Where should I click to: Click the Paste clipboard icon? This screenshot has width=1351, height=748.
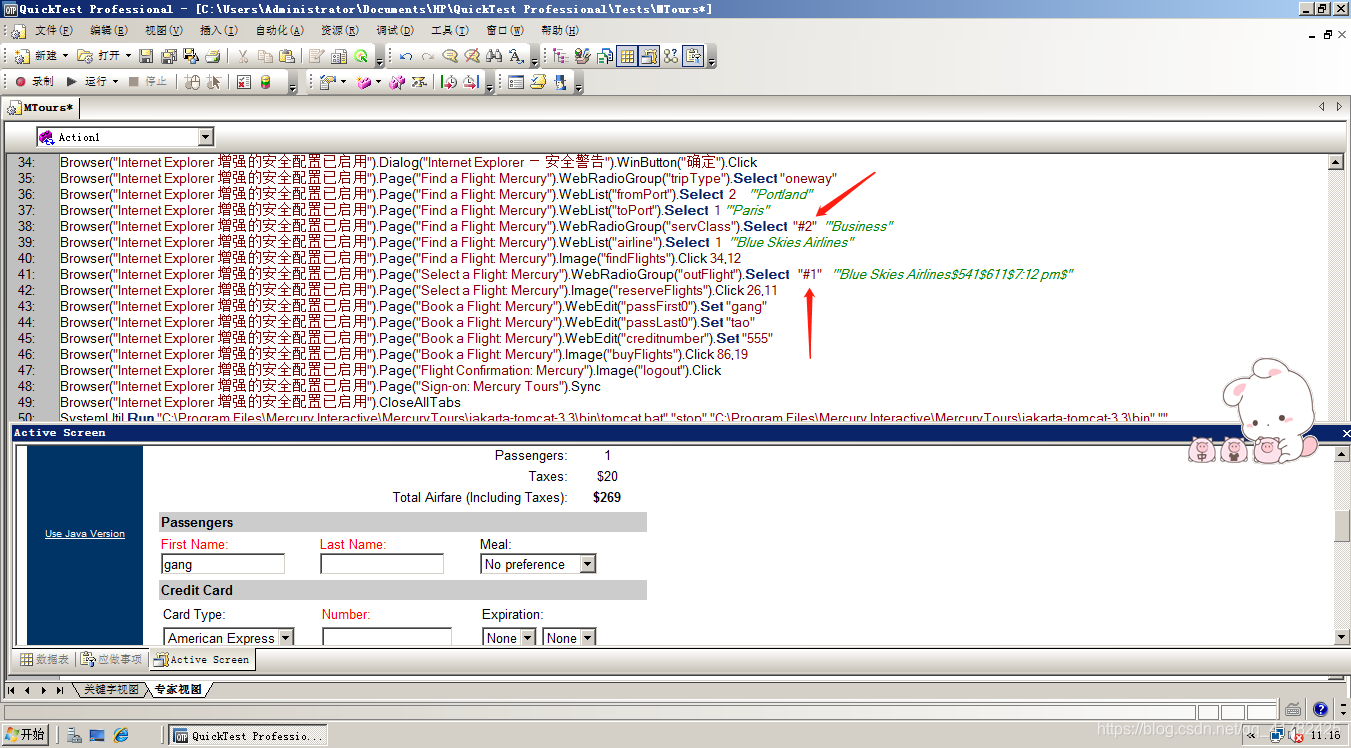coord(287,56)
